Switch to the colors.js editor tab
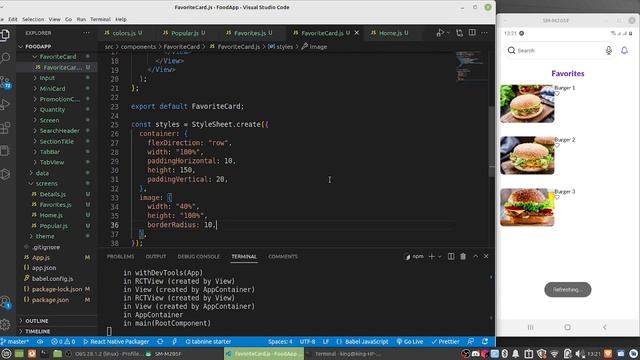 [124, 33]
